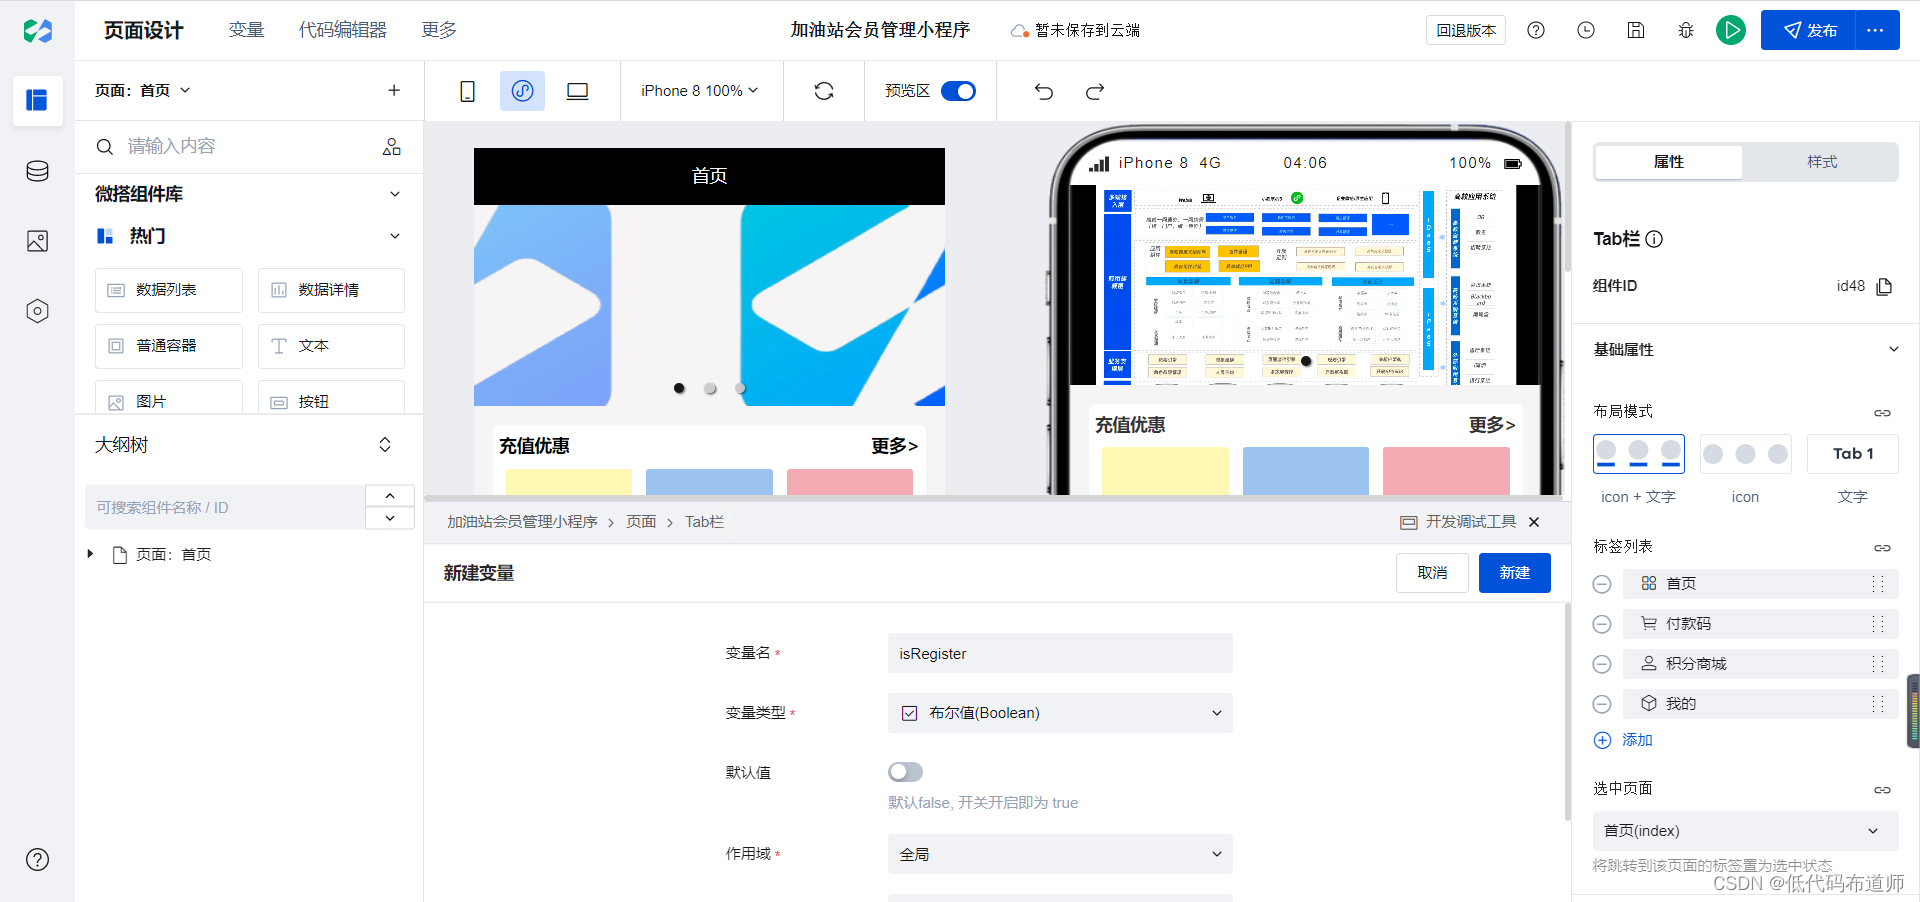Select the icon-only layout mode
Image resolution: width=1920 pixels, height=902 pixels.
(x=1745, y=454)
